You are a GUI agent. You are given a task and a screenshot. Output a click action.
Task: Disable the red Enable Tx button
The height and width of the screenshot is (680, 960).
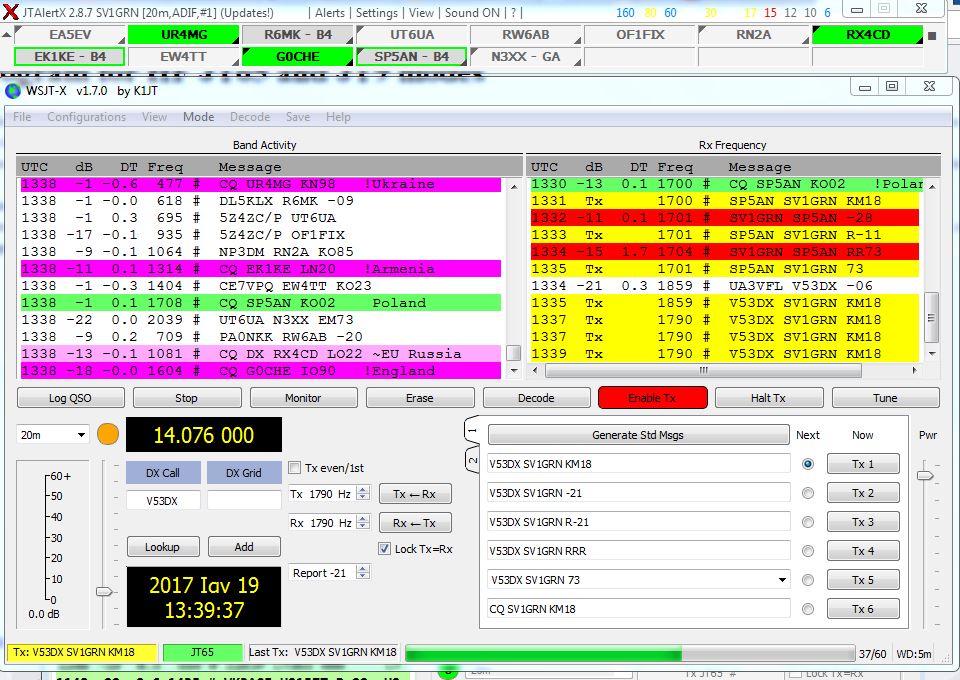coord(652,397)
